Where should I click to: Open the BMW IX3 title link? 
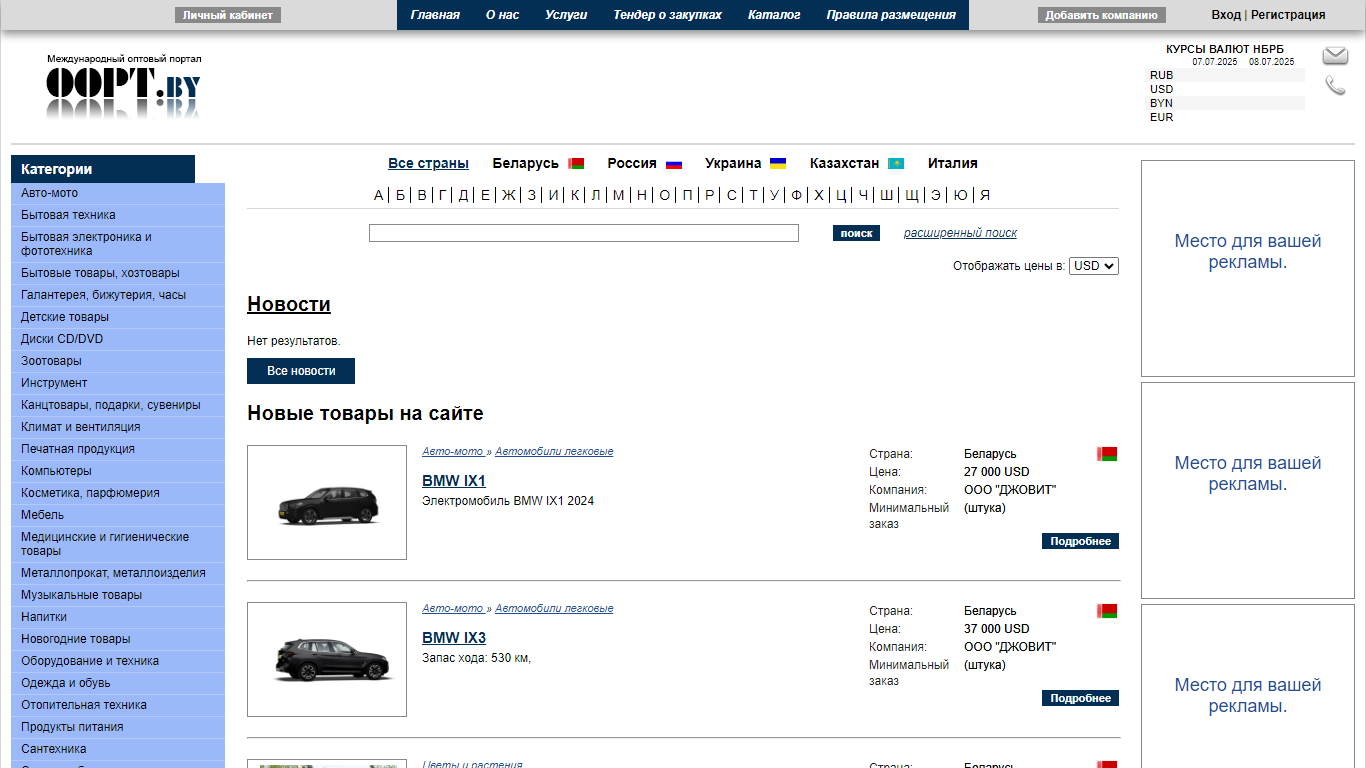point(454,638)
